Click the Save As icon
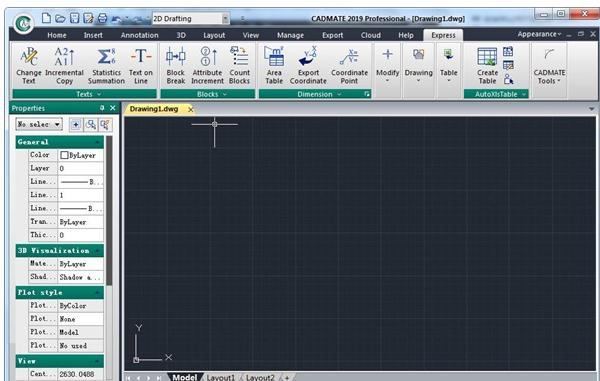Image resolution: width=600 pixels, height=381 pixels. tap(88, 18)
